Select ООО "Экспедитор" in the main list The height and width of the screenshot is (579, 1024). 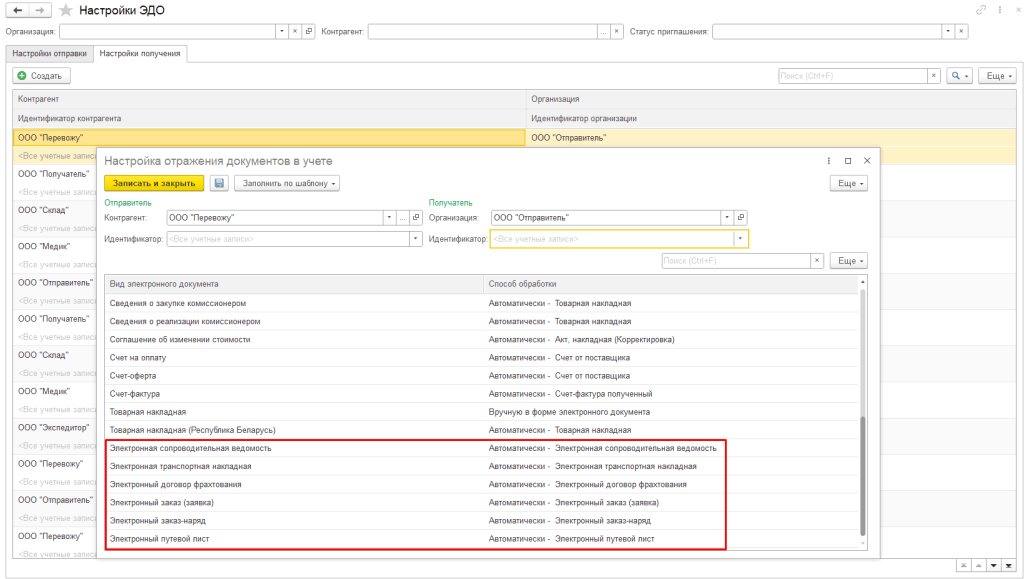pos(54,428)
